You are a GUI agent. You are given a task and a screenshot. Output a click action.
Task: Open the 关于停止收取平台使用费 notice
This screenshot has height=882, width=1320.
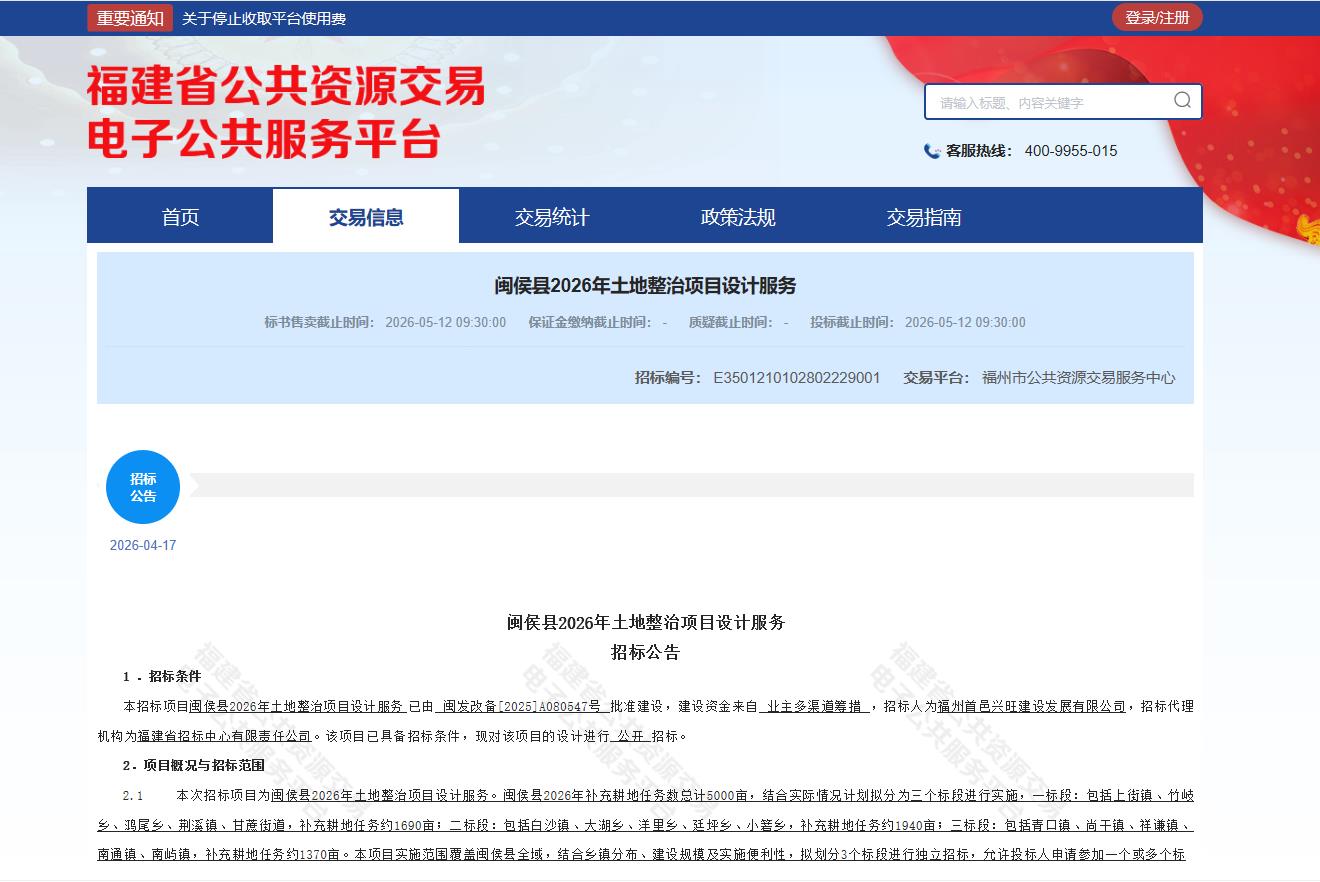pos(264,18)
